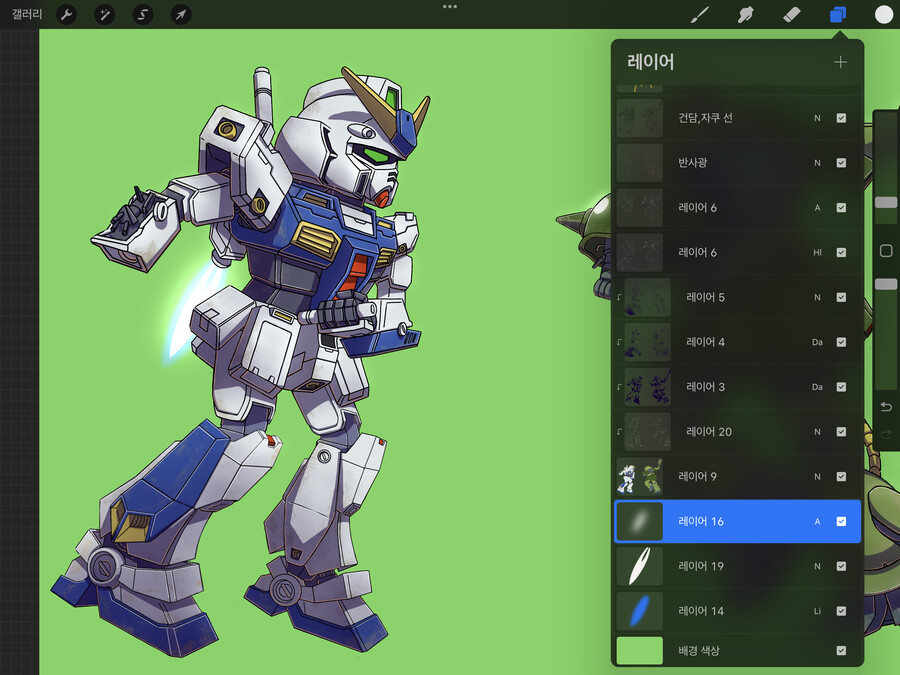
Task: Add a new layer with the plus icon
Action: point(840,62)
